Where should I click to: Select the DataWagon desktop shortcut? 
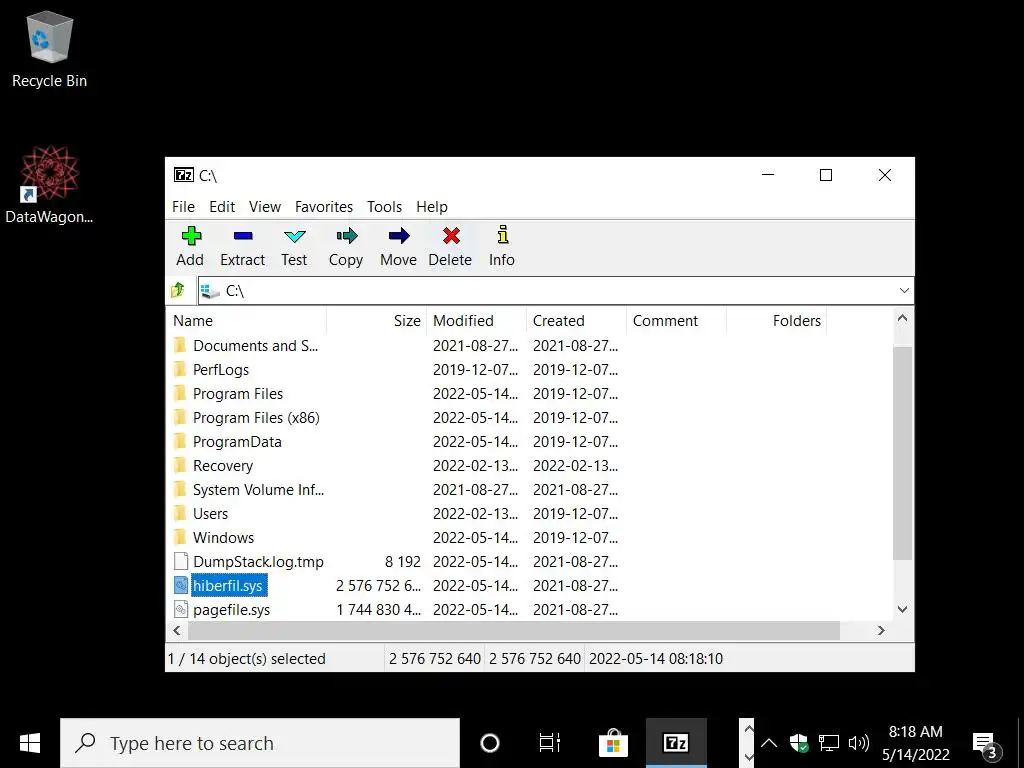click(49, 185)
